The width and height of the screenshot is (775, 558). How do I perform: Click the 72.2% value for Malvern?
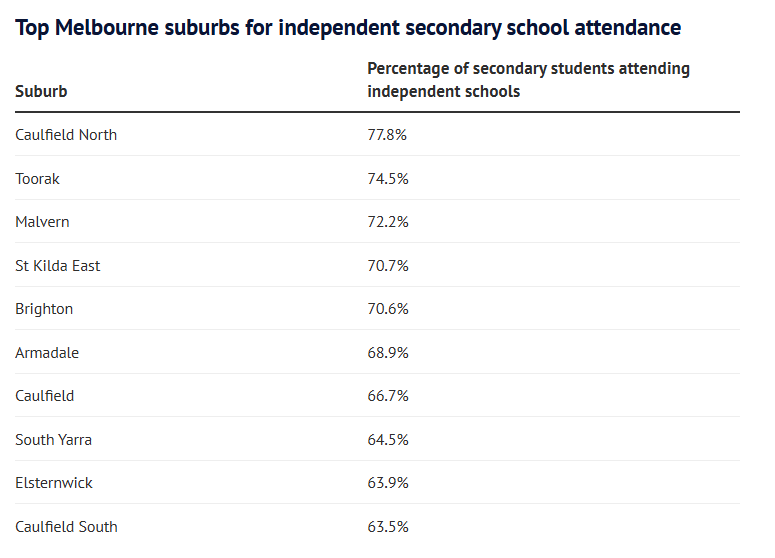[x=388, y=222]
